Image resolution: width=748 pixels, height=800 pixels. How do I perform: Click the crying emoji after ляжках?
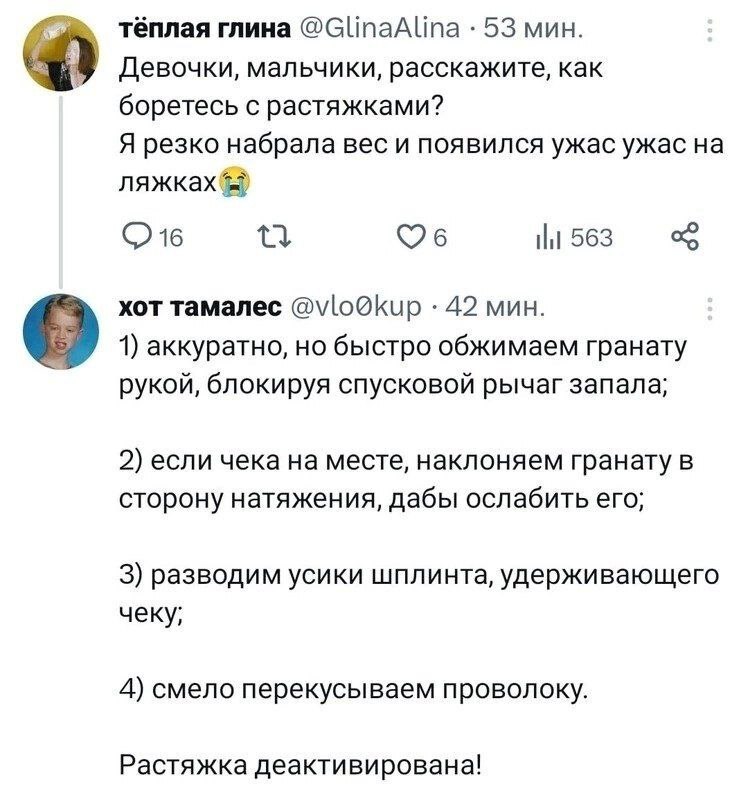click(235, 182)
